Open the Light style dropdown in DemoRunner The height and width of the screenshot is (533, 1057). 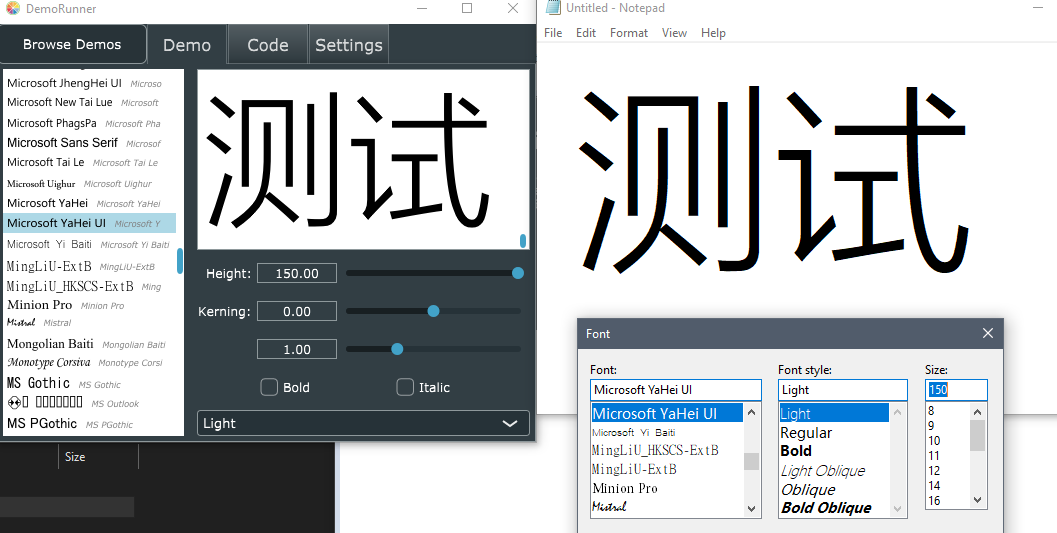coord(363,423)
